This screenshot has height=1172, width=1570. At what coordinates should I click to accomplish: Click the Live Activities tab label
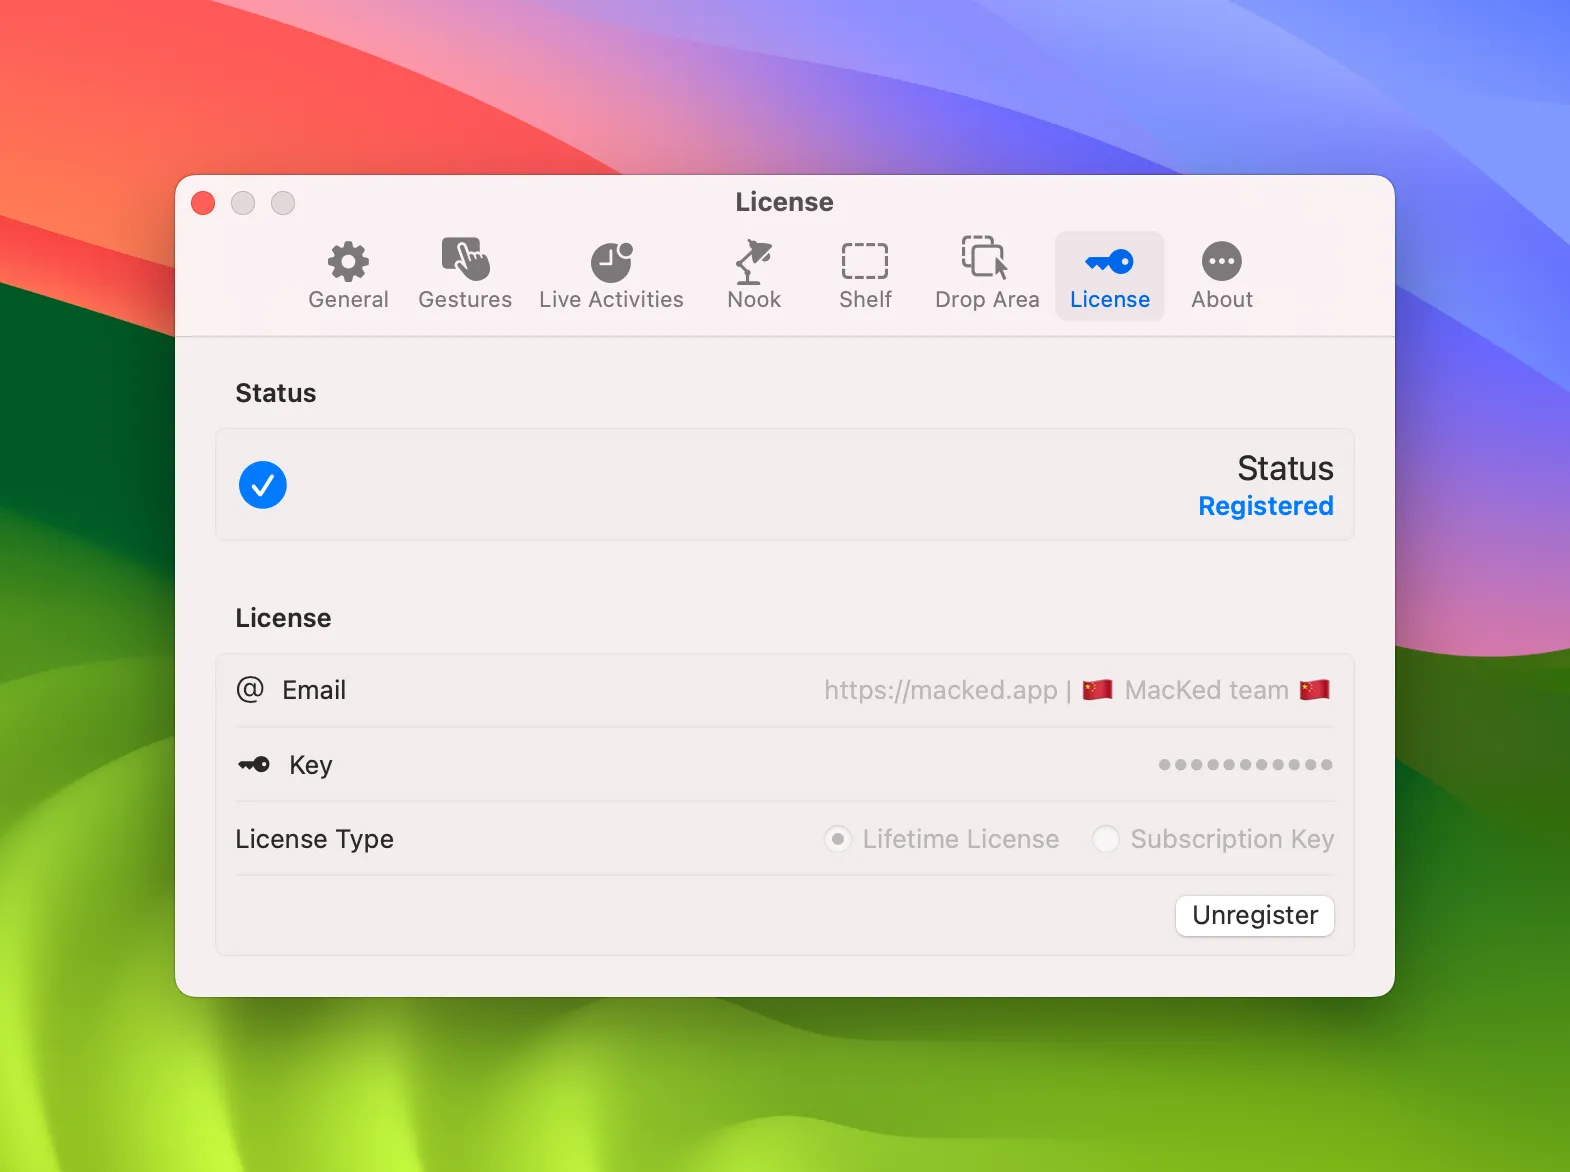pos(611,300)
